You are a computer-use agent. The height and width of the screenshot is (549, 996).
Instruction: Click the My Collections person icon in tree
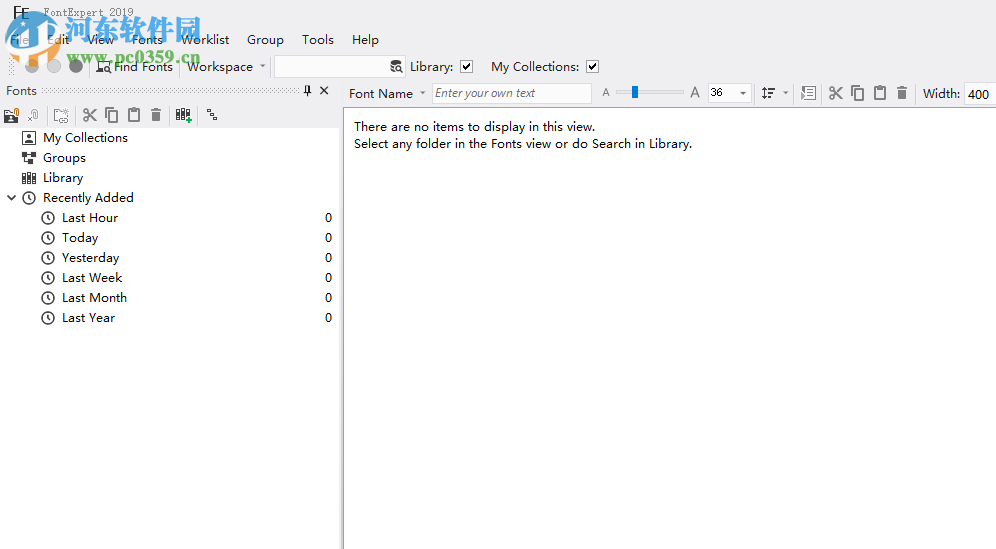(x=29, y=138)
